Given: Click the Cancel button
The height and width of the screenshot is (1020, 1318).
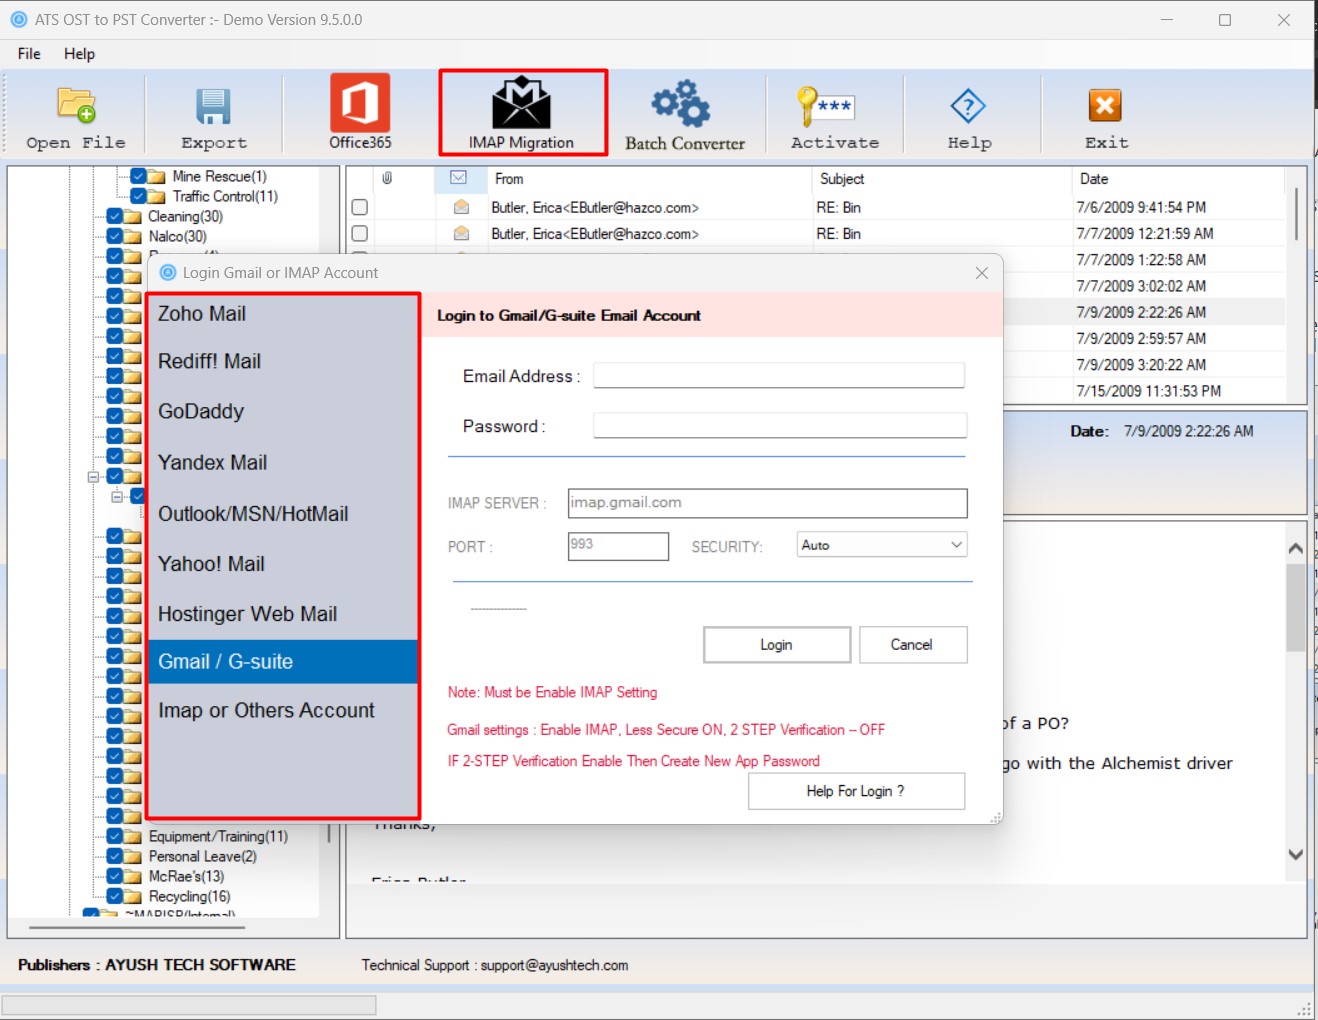Looking at the screenshot, I should 913,645.
